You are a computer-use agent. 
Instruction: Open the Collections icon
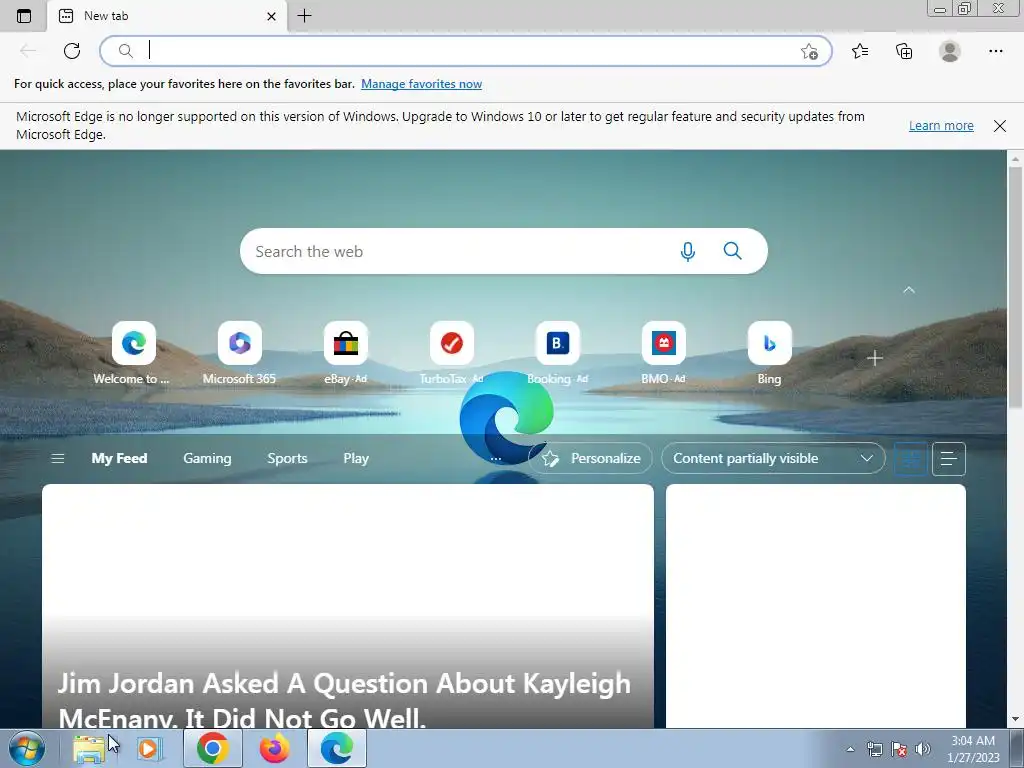tap(904, 51)
